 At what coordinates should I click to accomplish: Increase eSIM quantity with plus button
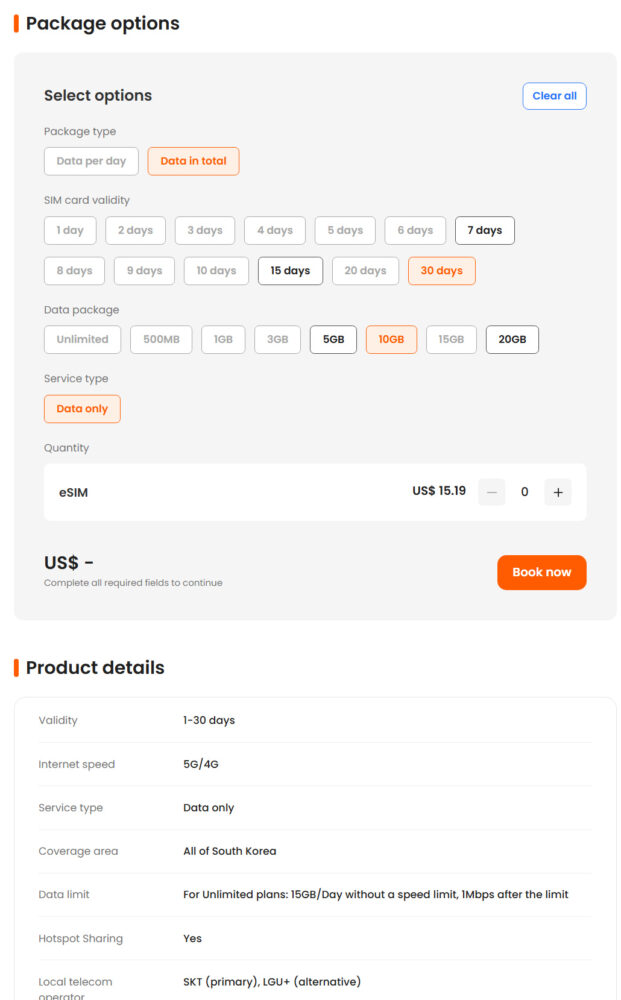pyautogui.click(x=557, y=492)
